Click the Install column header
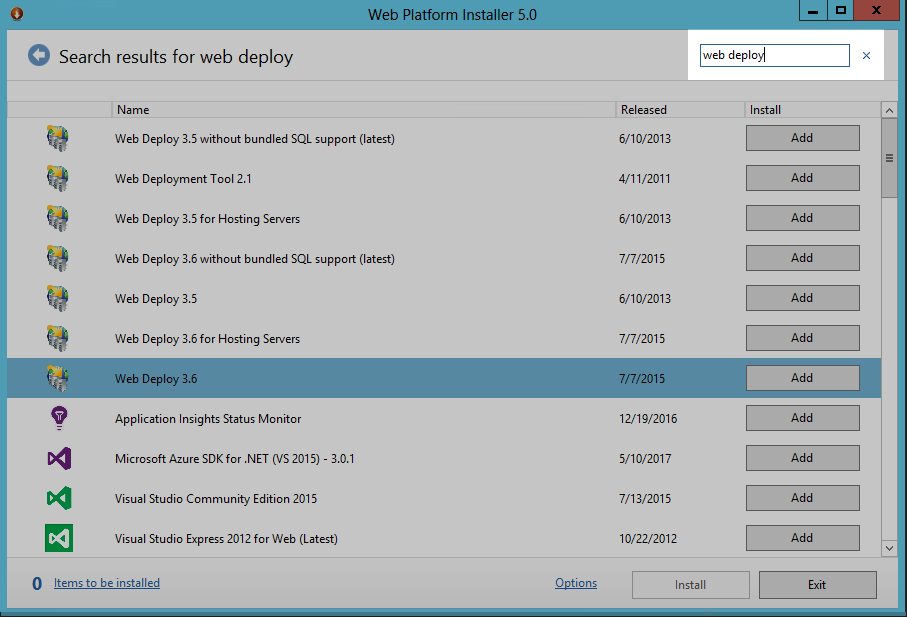 pyautogui.click(x=813, y=109)
